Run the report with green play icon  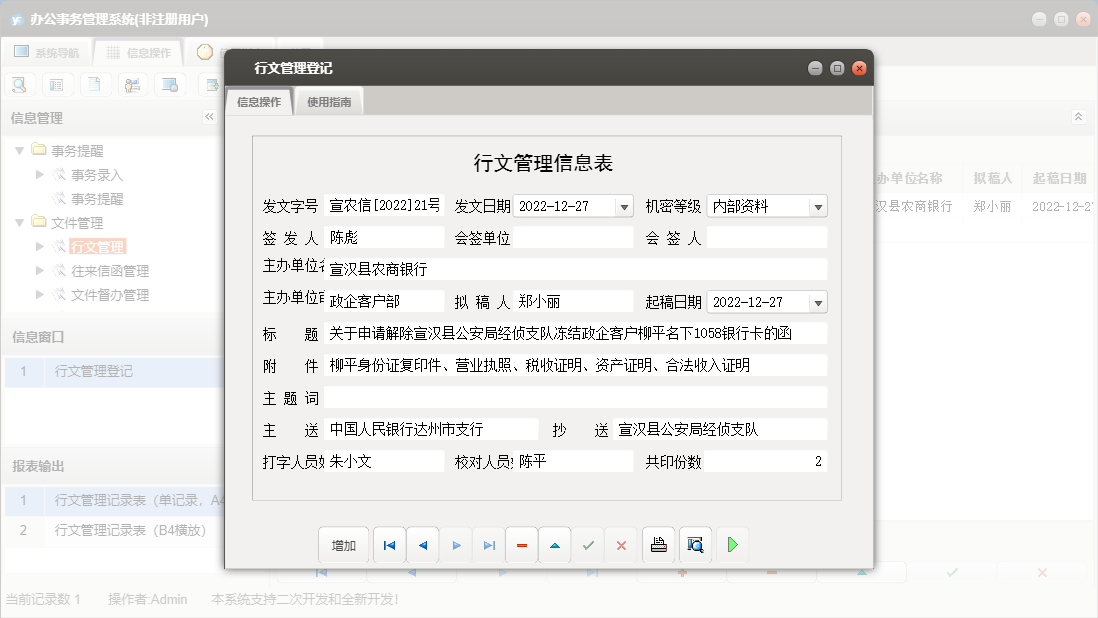tap(731, 545)
